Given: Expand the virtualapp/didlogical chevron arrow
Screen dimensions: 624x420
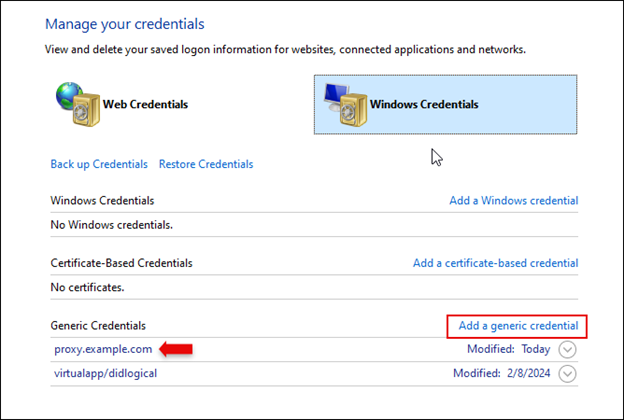Looking at the screenshot, I should (568, 374).
